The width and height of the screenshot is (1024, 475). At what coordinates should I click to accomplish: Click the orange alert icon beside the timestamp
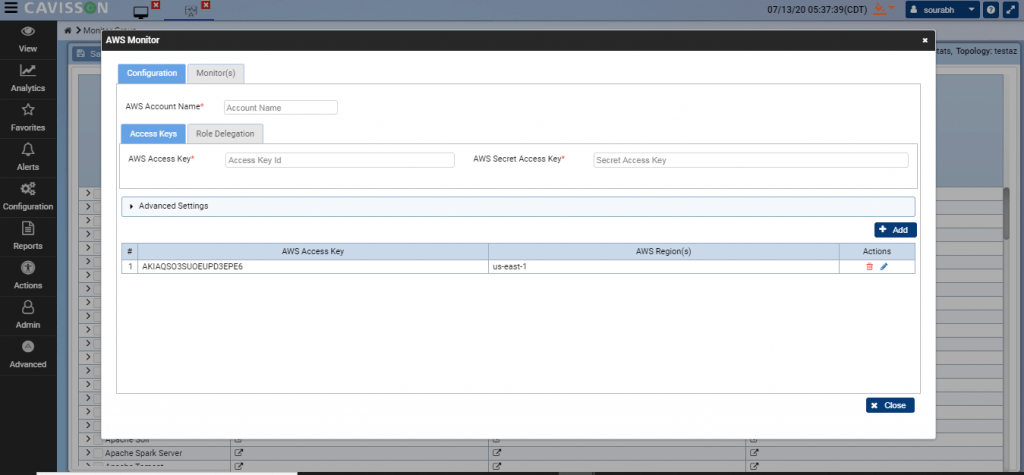tap(881, 9)
